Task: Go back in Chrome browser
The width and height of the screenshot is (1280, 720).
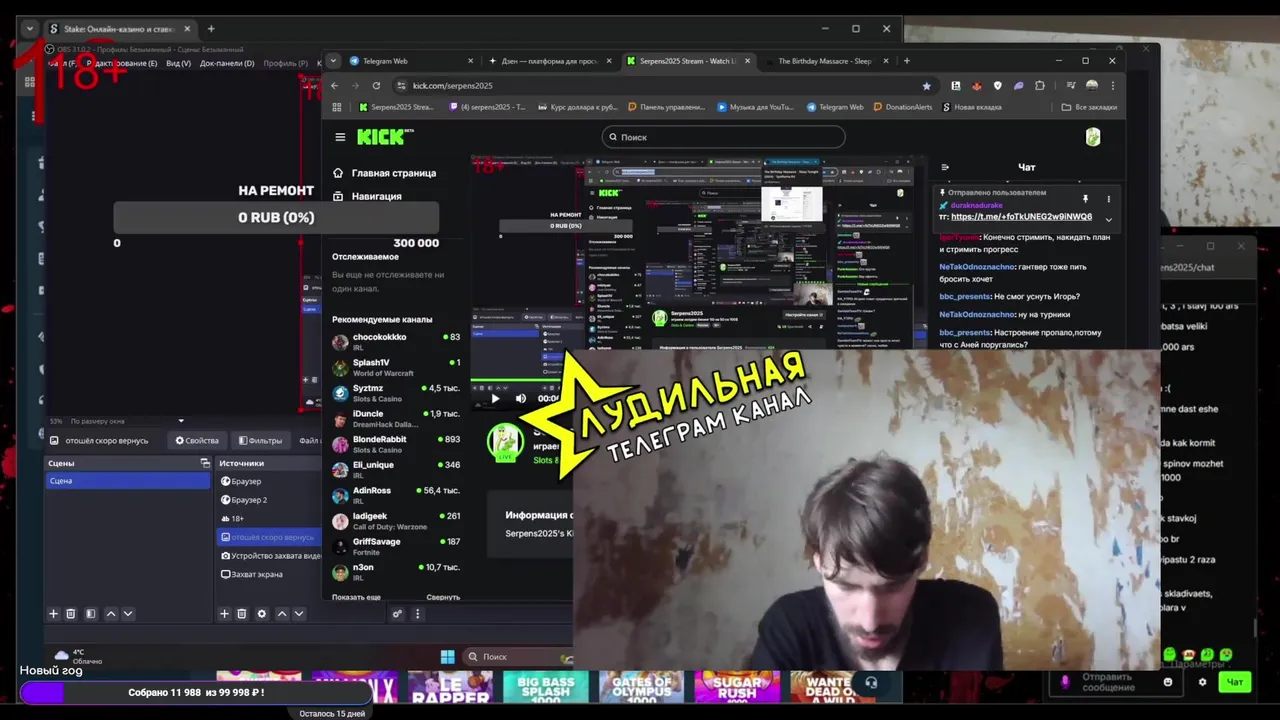Action: [335, 86]
